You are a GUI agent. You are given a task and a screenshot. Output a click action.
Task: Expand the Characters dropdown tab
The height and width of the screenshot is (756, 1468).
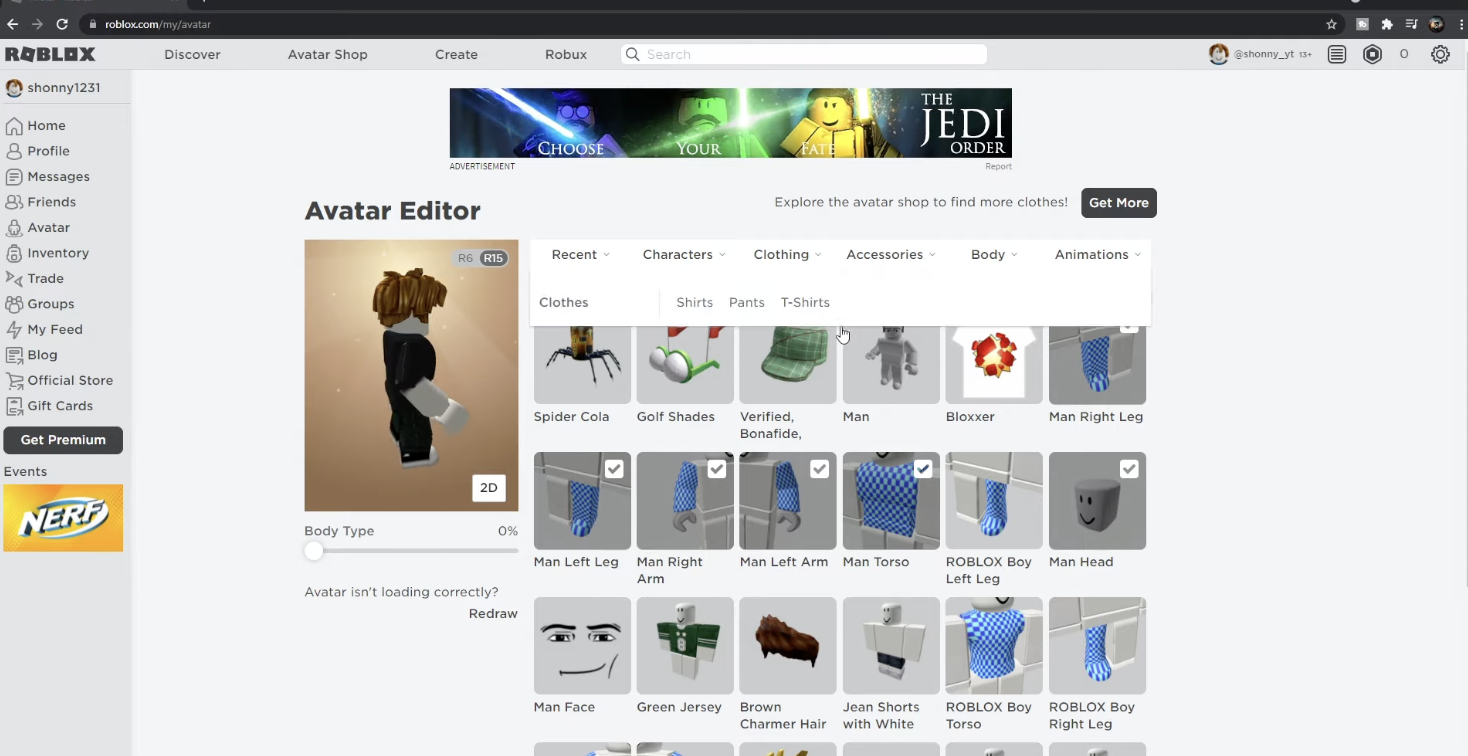pyautogui.click(x=684, y=255)
